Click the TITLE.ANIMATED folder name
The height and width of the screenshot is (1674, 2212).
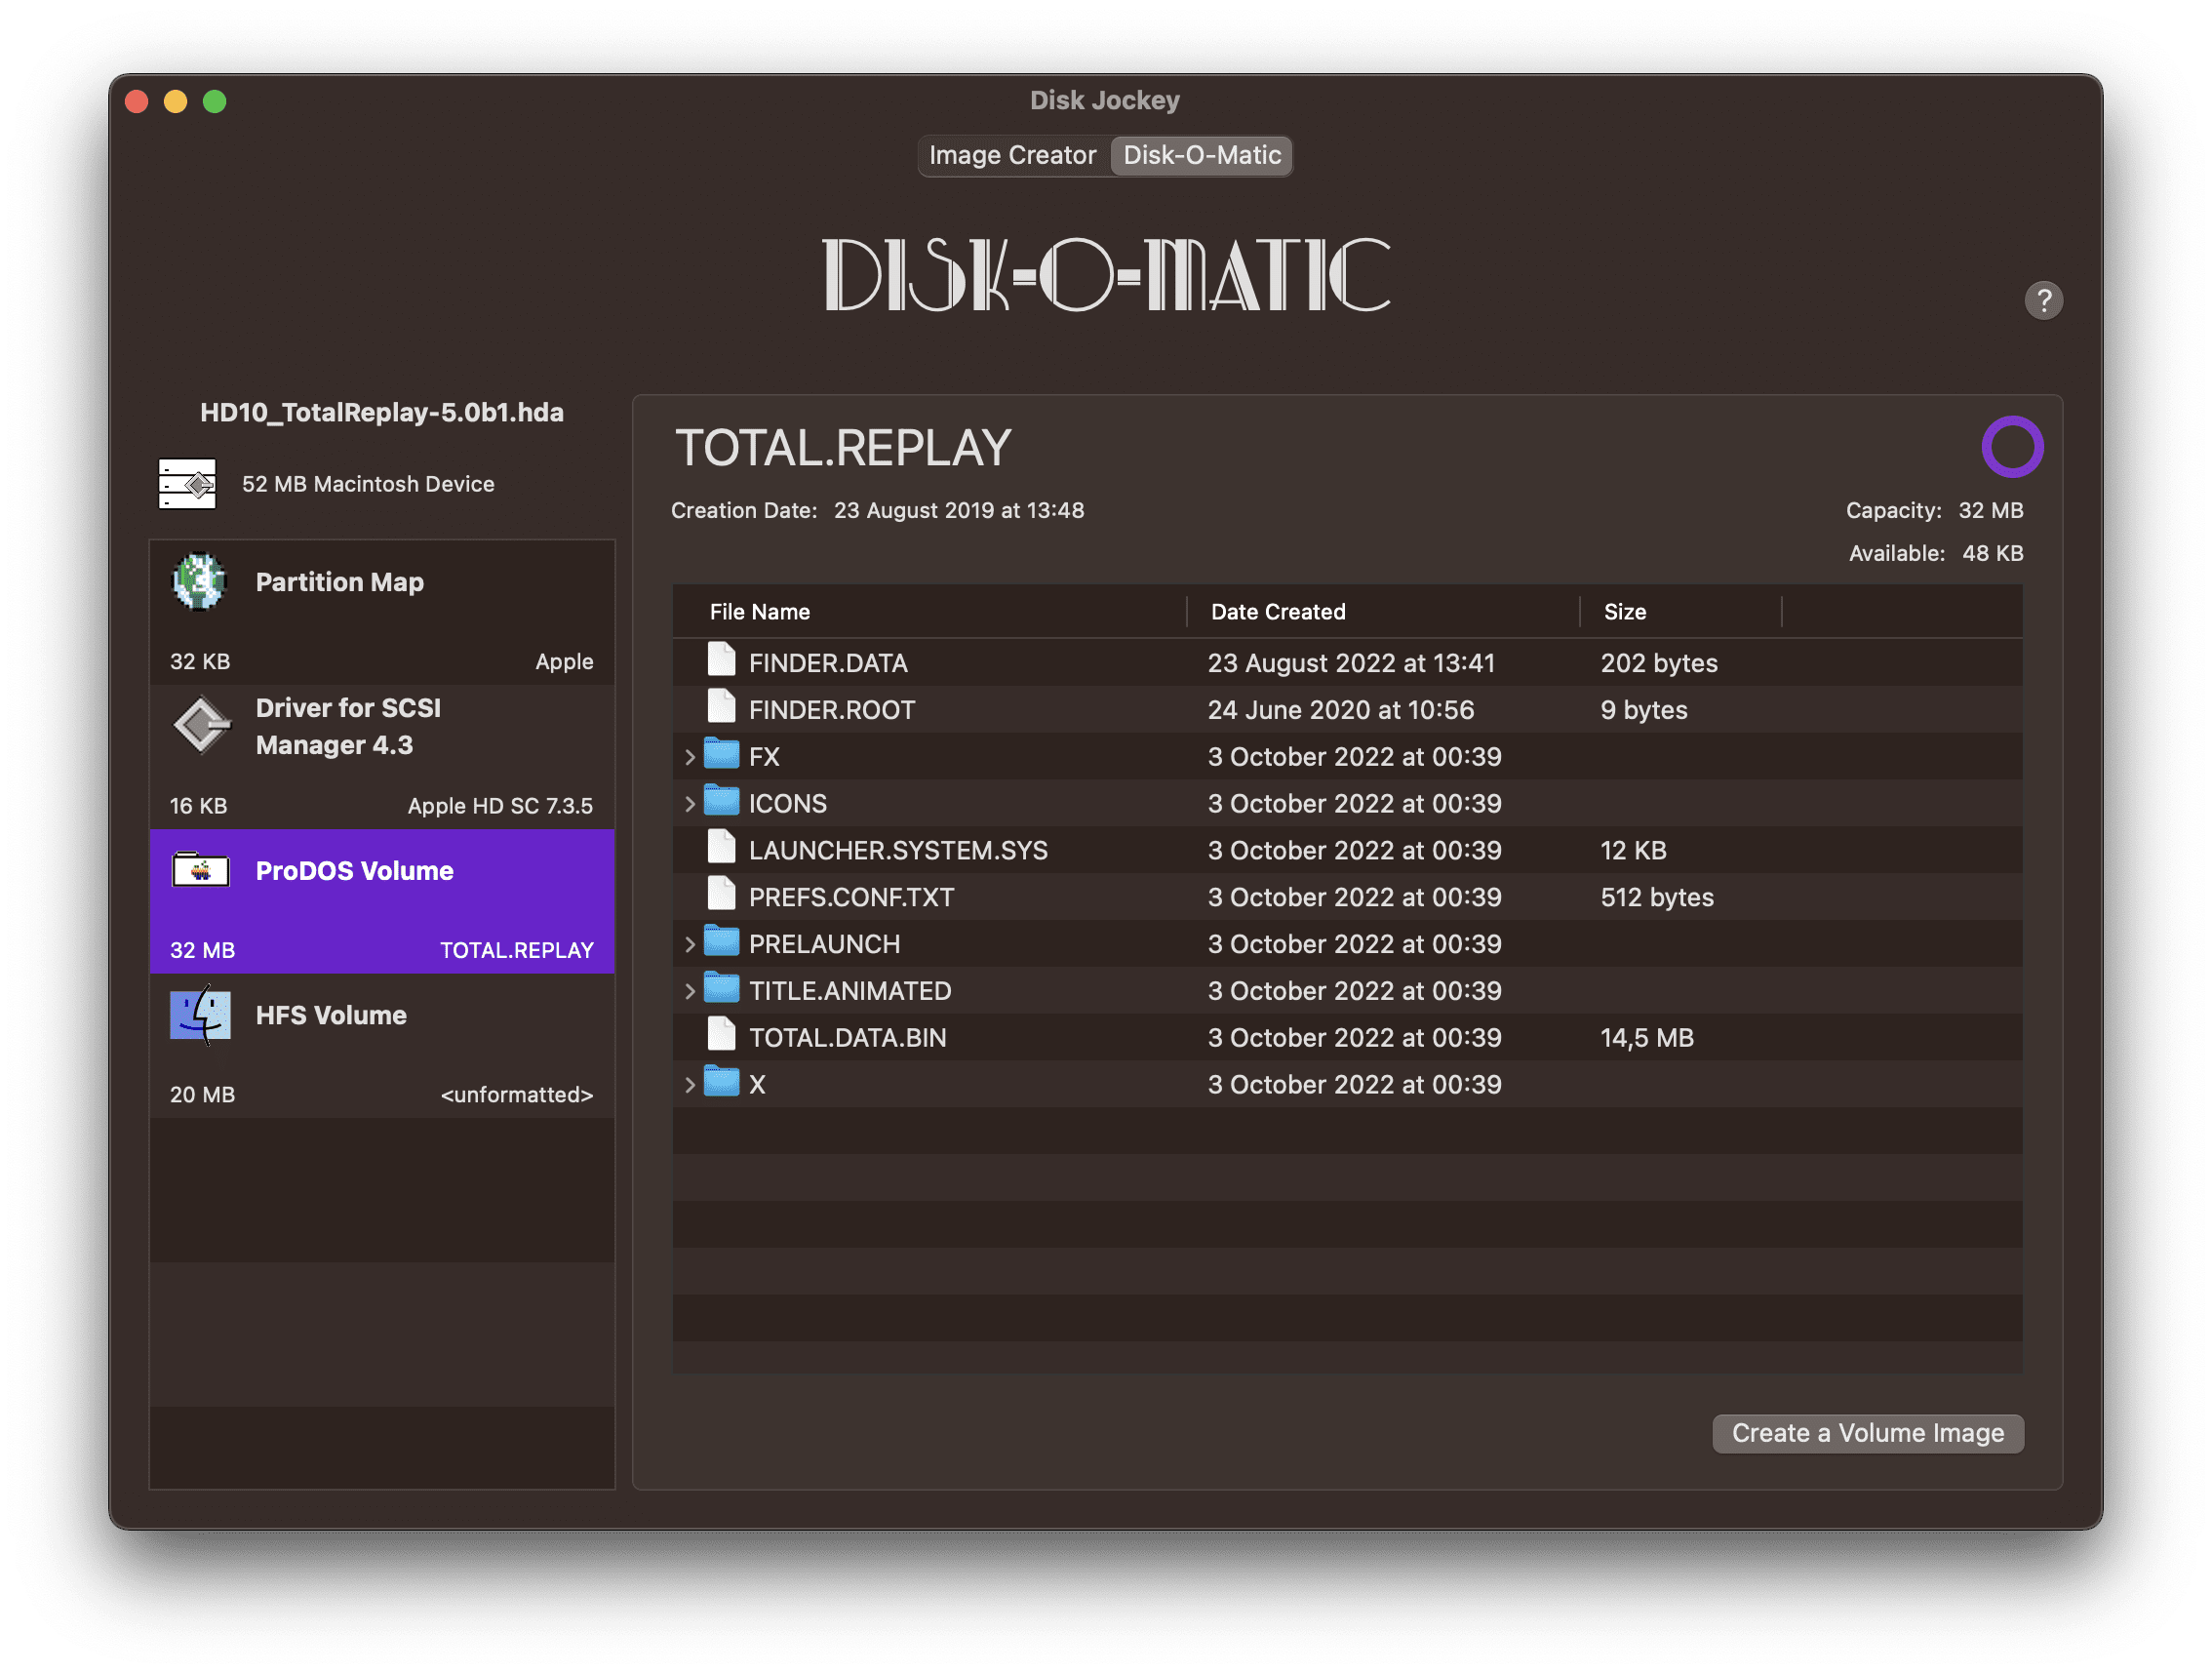(x=850, y=991)
